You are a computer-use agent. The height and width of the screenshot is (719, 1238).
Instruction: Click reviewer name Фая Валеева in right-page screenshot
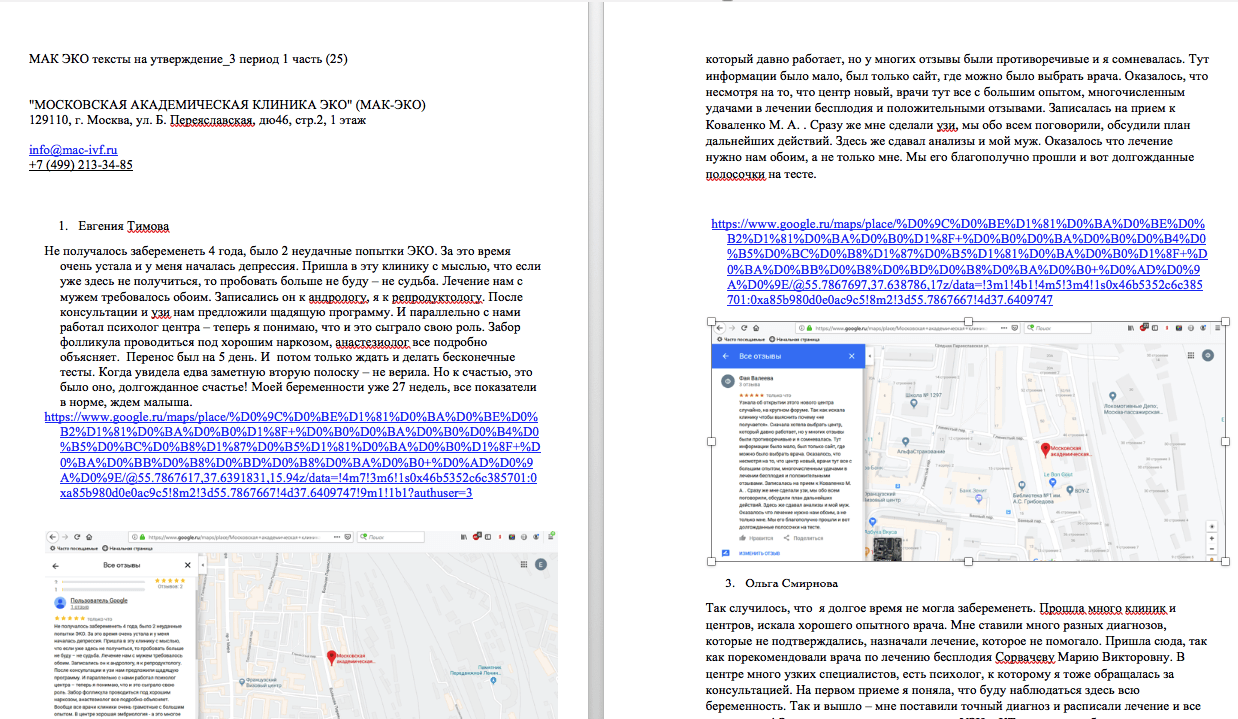[x=756, y=378]
